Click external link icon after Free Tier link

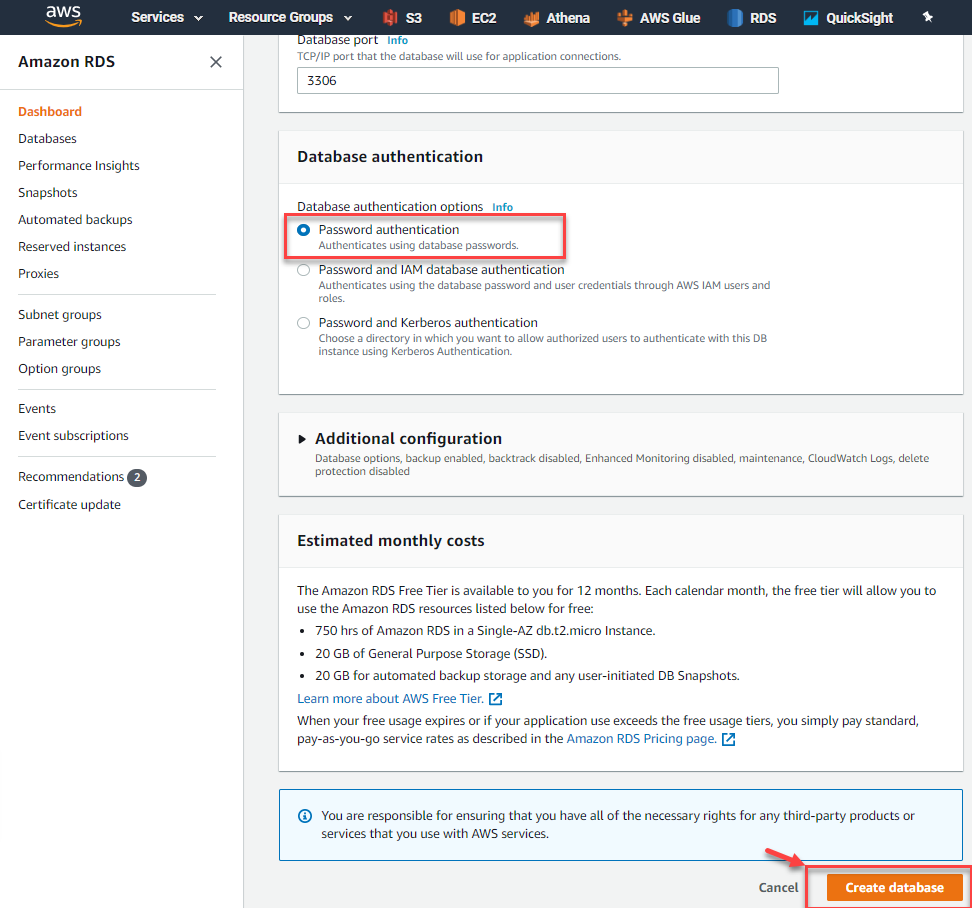click(x=495, y=699)
